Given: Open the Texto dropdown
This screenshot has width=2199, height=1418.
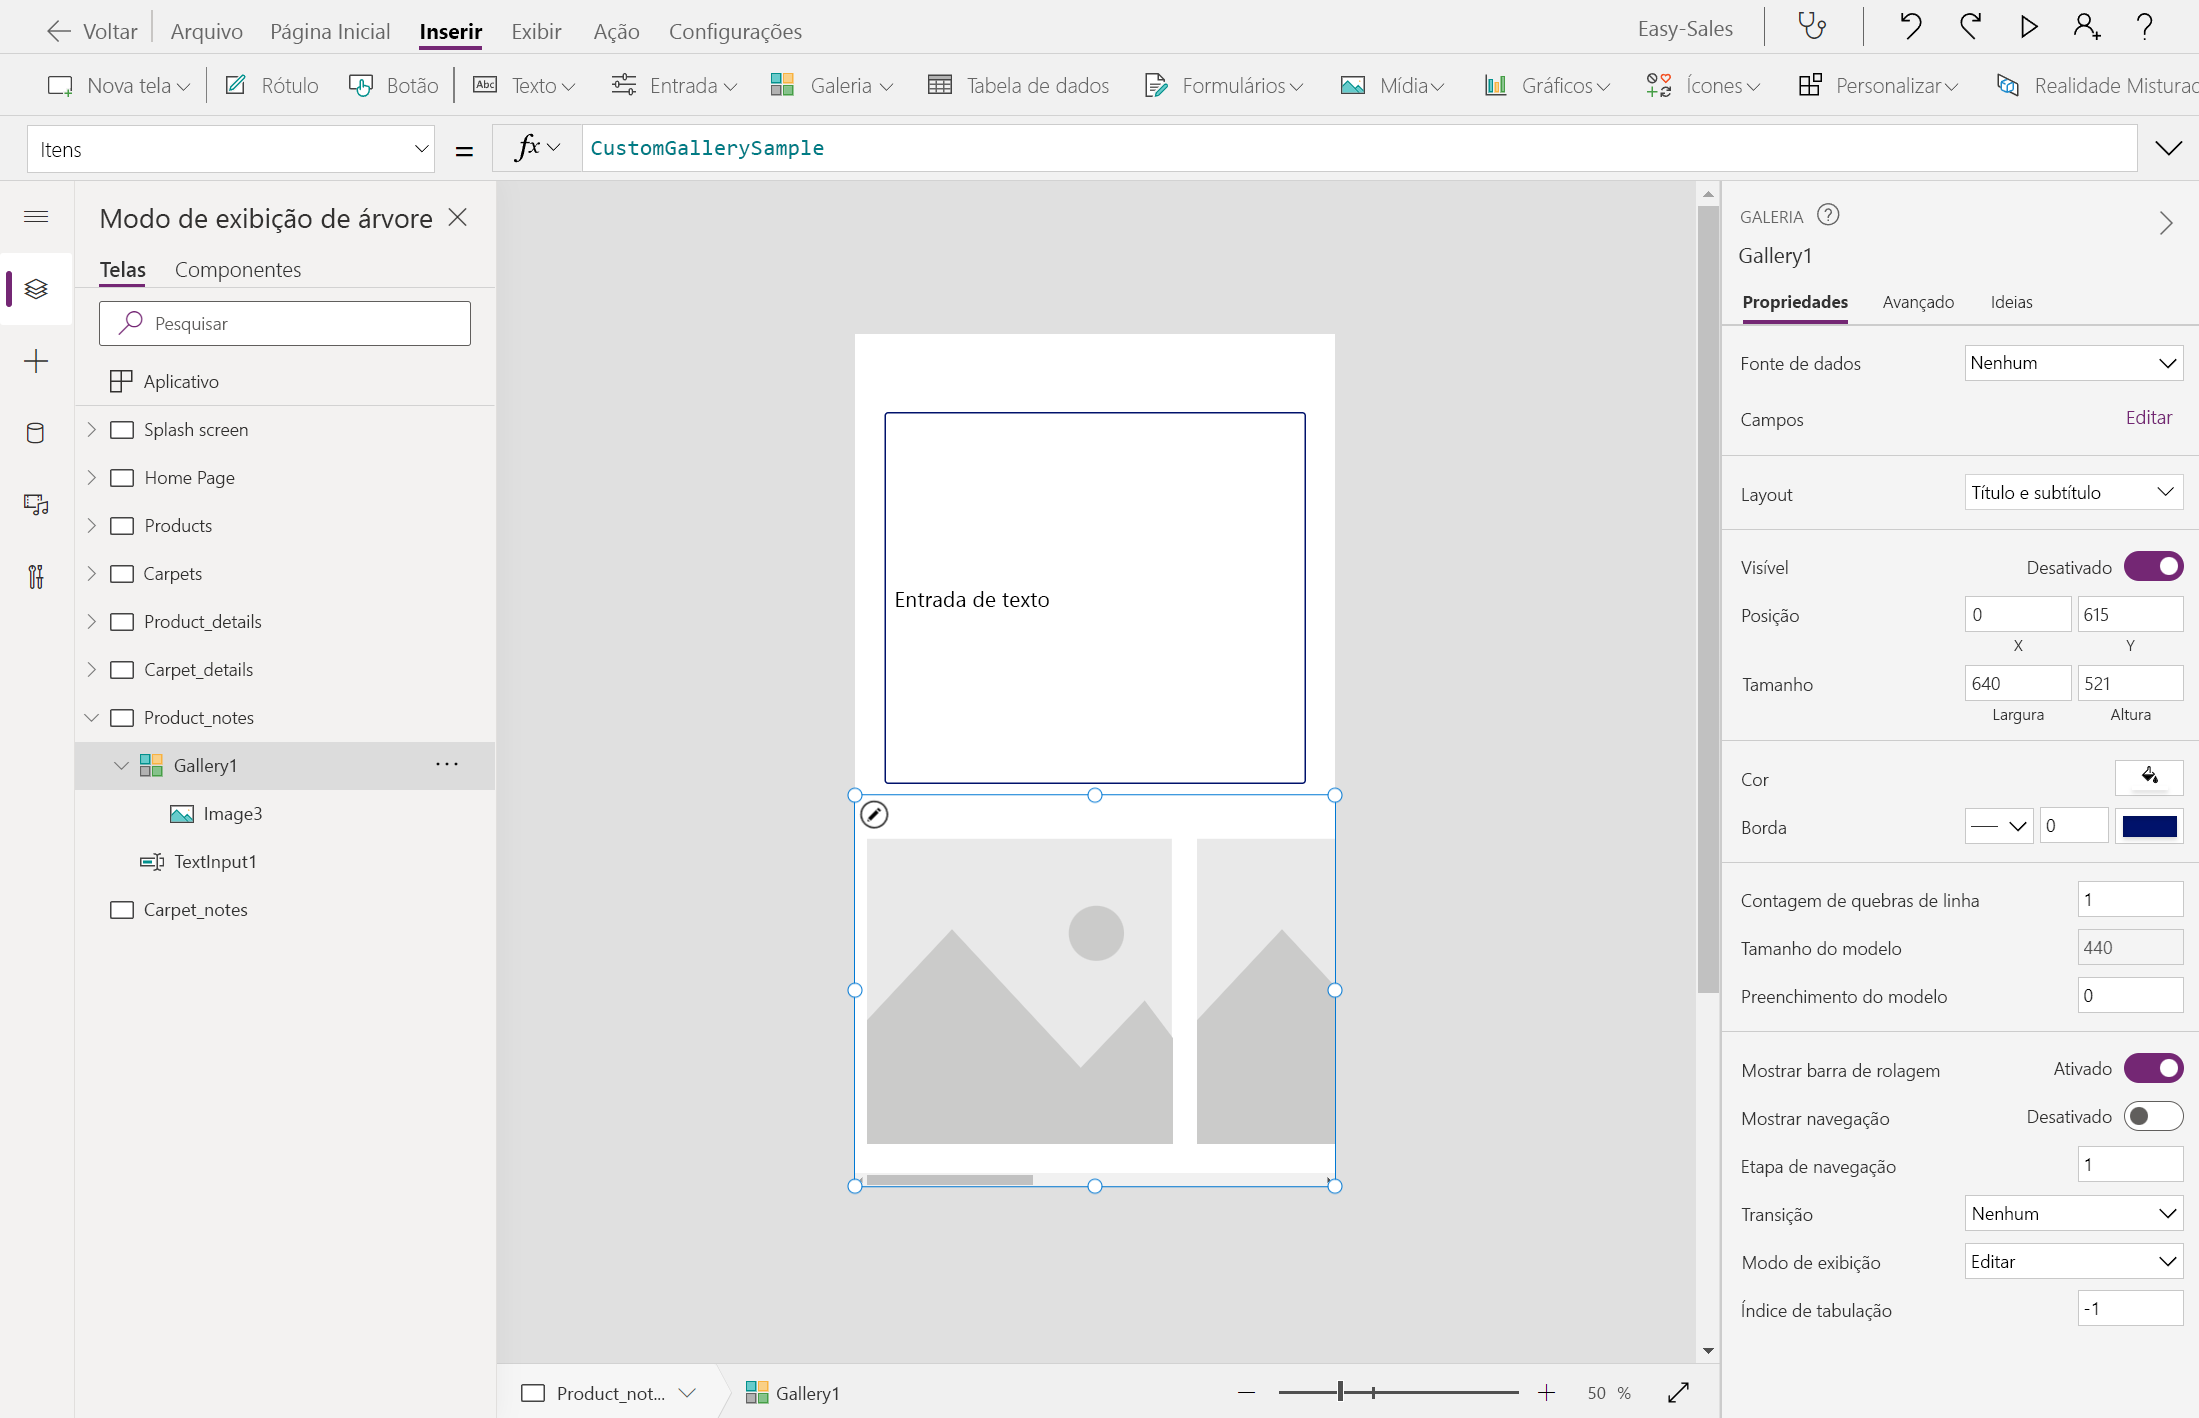Looking at the screenshot, I should point(524,85).
